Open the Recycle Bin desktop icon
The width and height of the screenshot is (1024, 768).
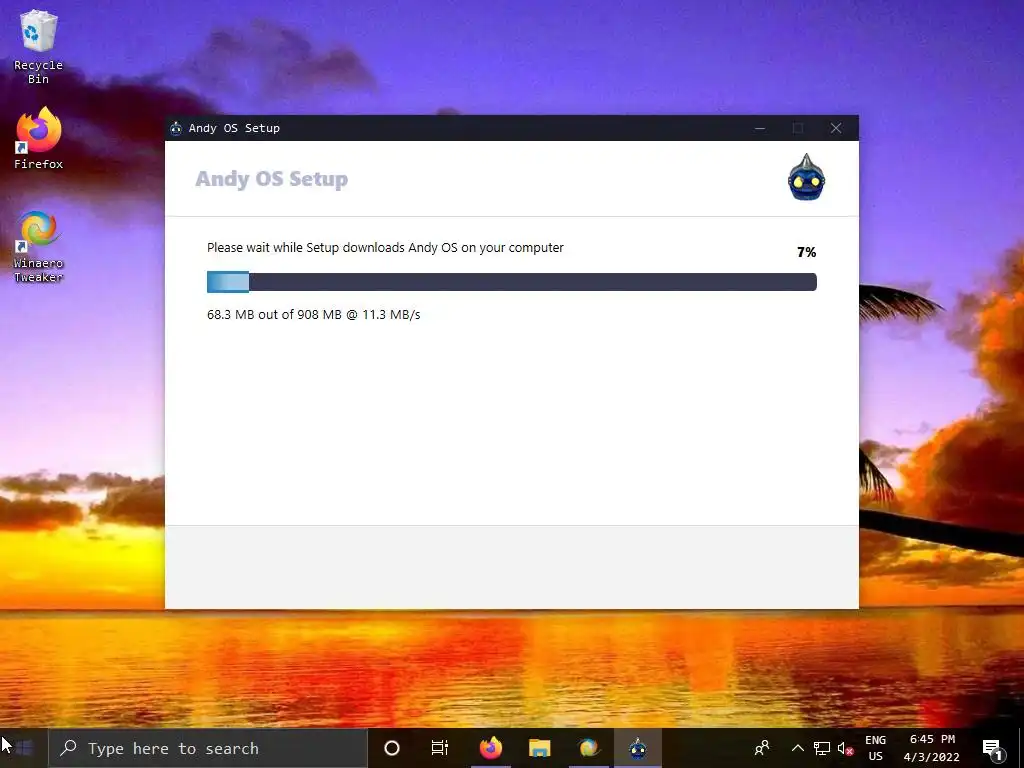point(39,47)
